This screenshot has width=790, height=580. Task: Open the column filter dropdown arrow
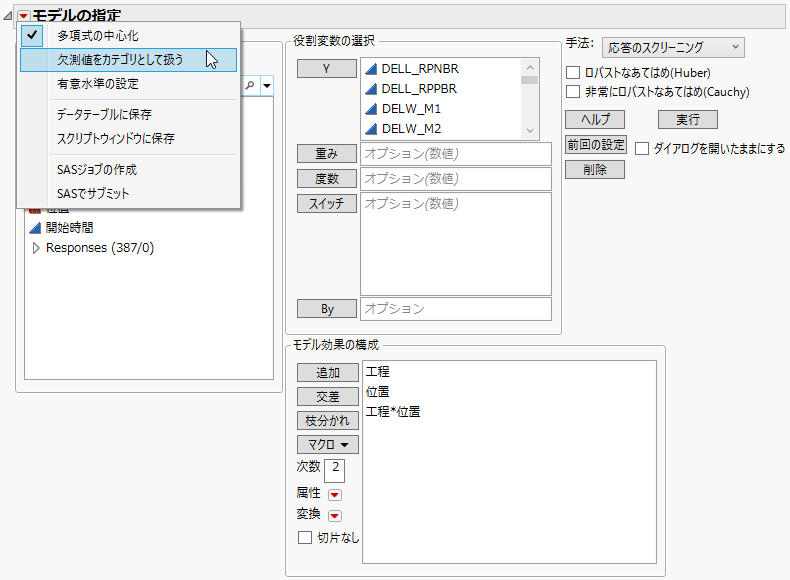(x=267, y=86)
